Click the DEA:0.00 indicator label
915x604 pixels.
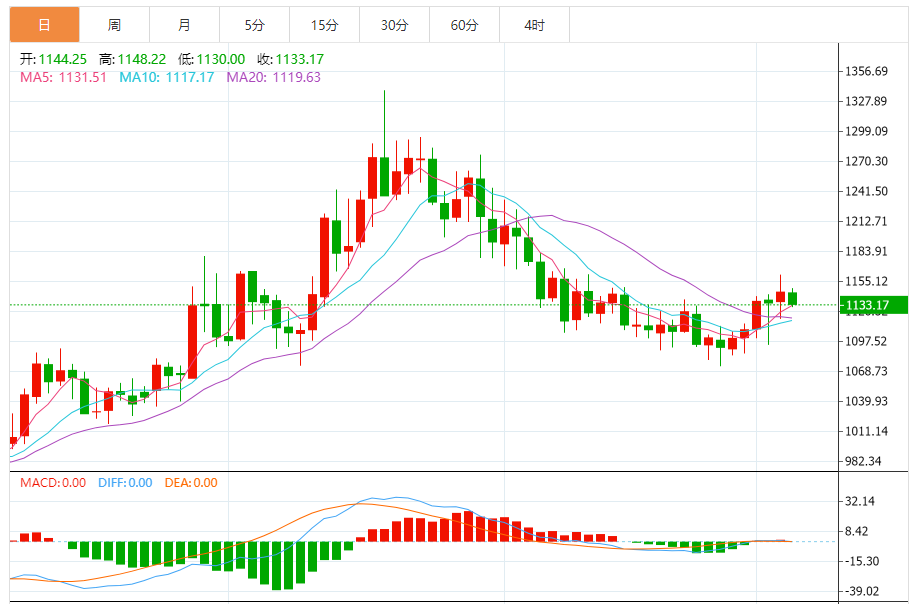click(x=191, y=483)
